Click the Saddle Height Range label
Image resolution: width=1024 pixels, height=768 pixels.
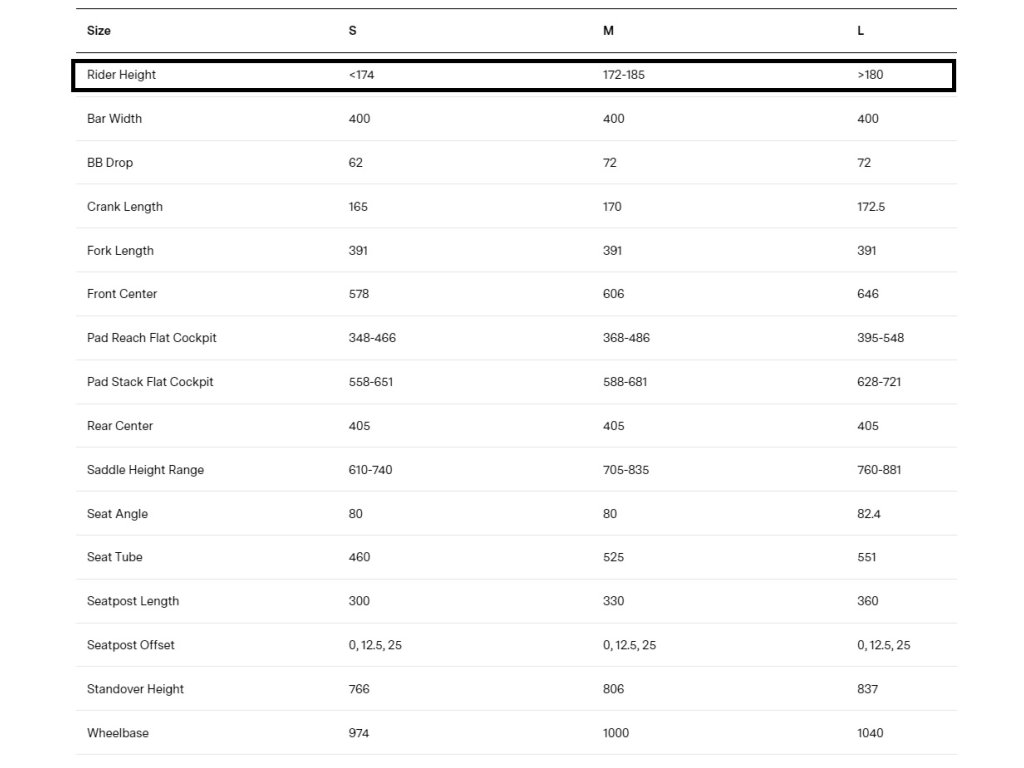click(x=146, y=470)
